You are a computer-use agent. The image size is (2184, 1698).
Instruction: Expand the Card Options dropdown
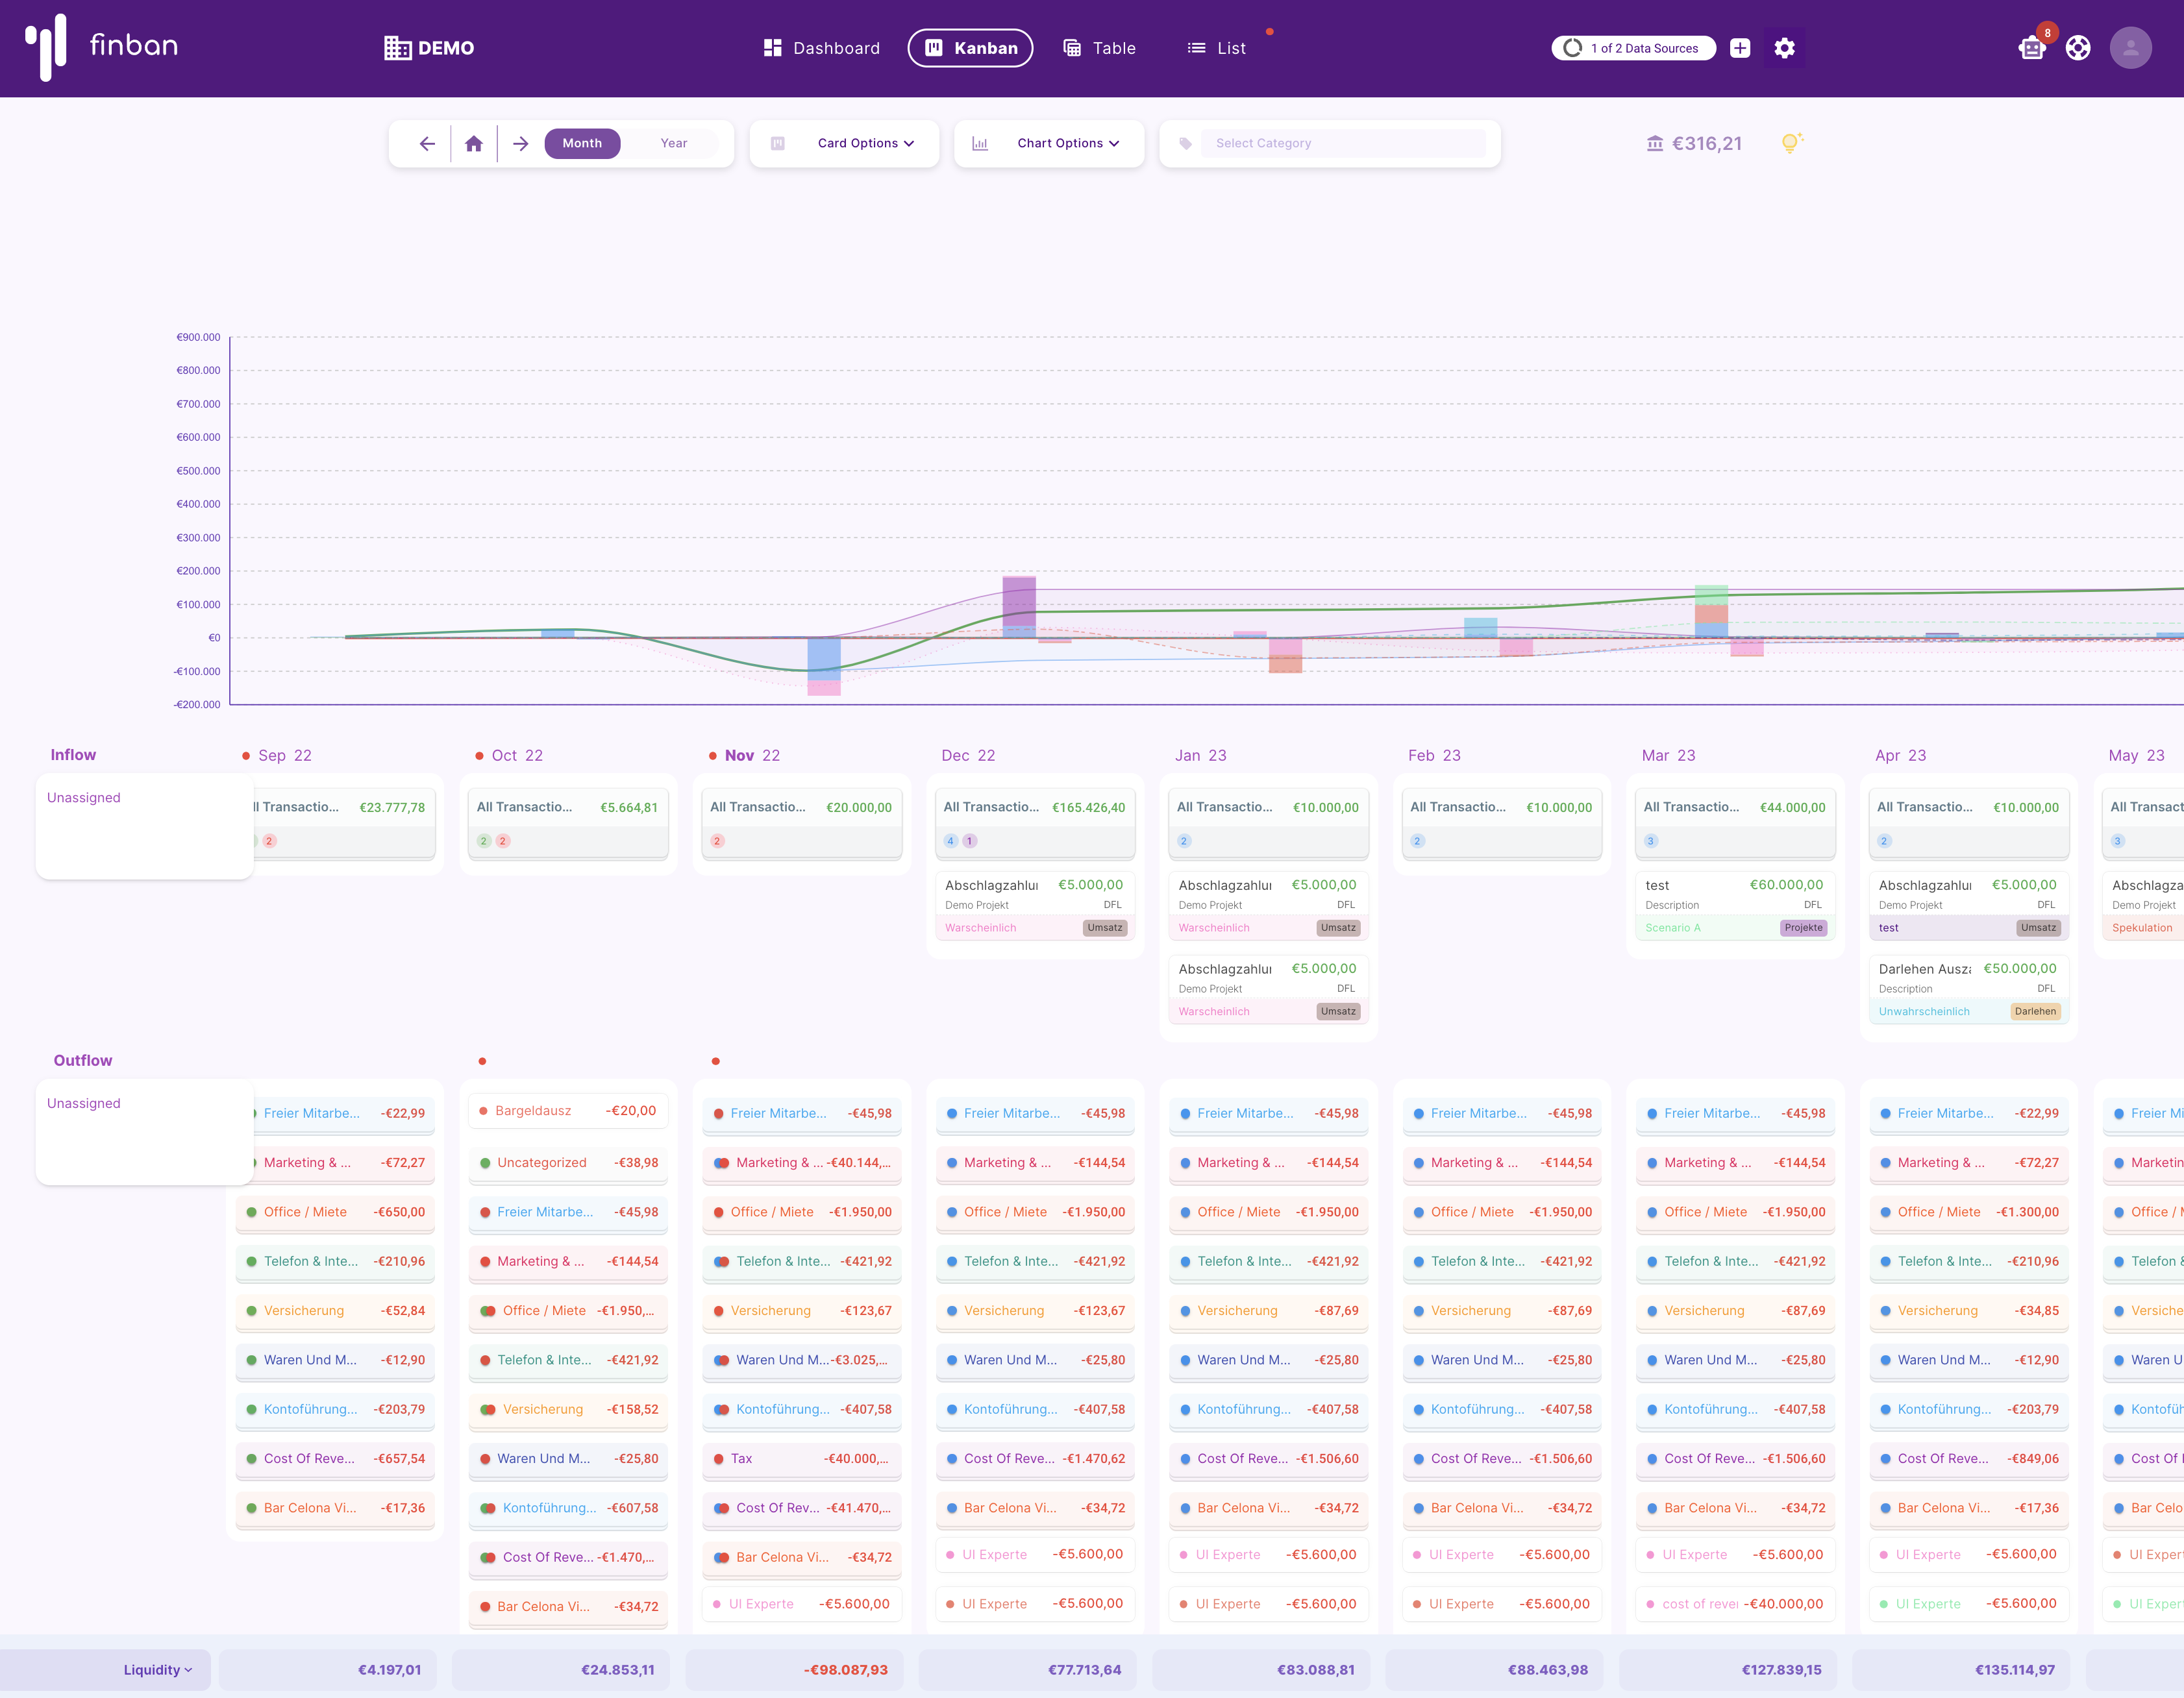coord(865,143)
